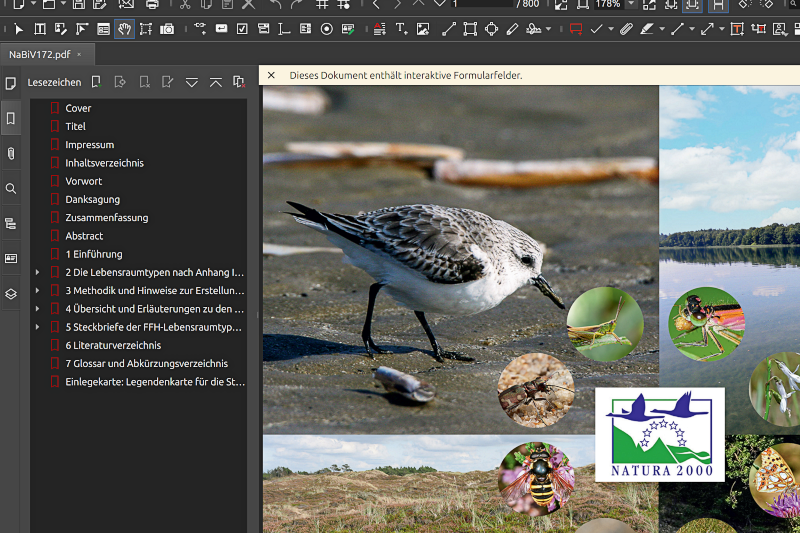Add a Text Box annotation
Screen dimensions: 800x533
pos(737,29)
